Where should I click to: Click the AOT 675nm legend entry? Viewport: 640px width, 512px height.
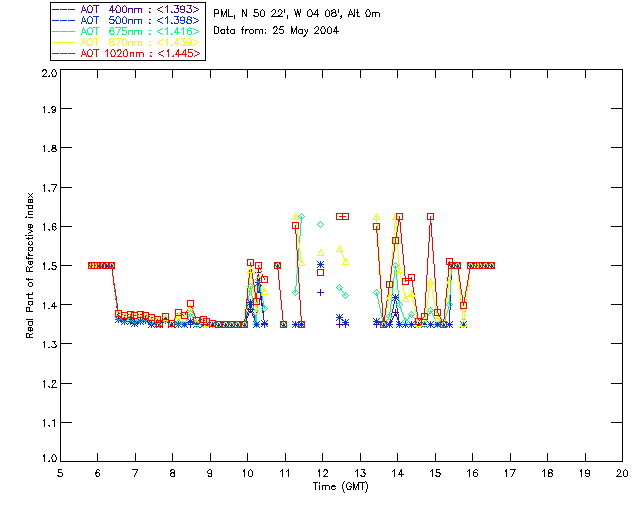(126, 31)
